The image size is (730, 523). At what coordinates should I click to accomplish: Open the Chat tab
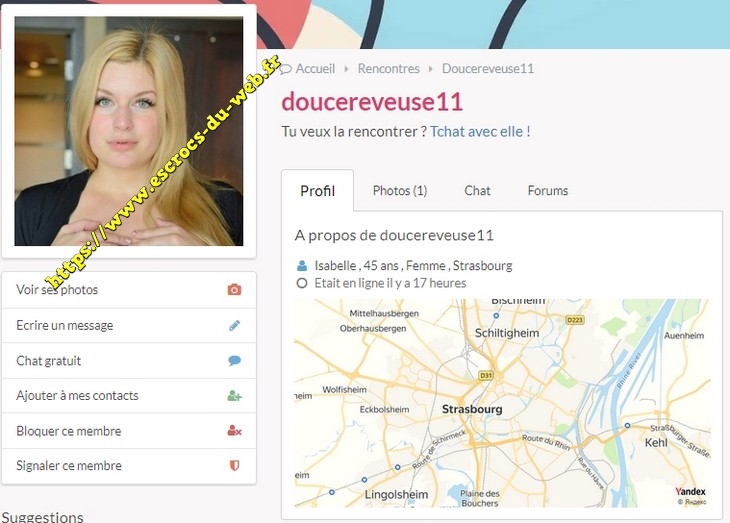coord(477,191)
